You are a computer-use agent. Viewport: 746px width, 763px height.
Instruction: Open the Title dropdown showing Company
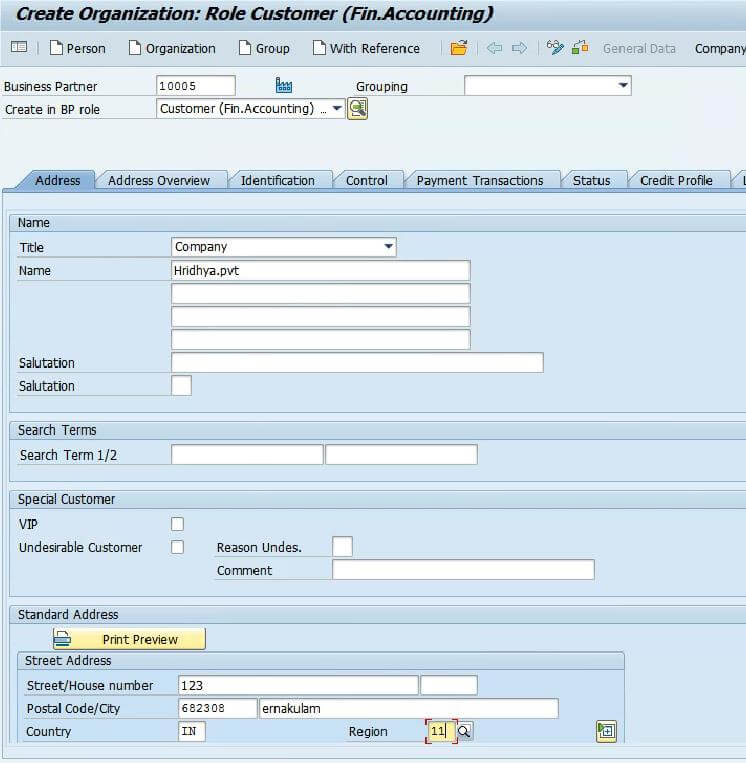coord(388,247)
